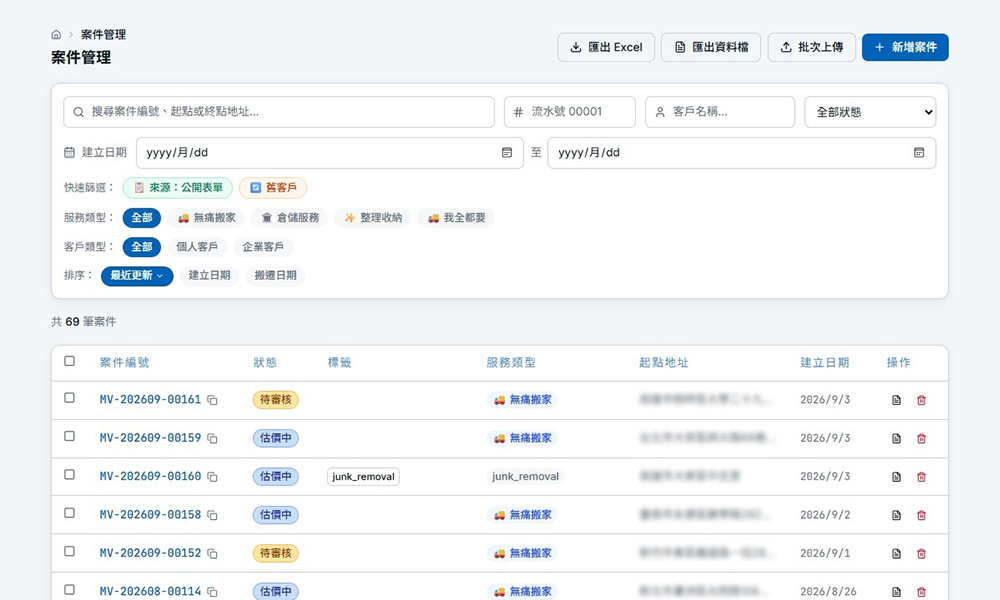Open the 全部狀態 status dropdown
Viewport: 1000px width, 600px height.
coord(870,112)
